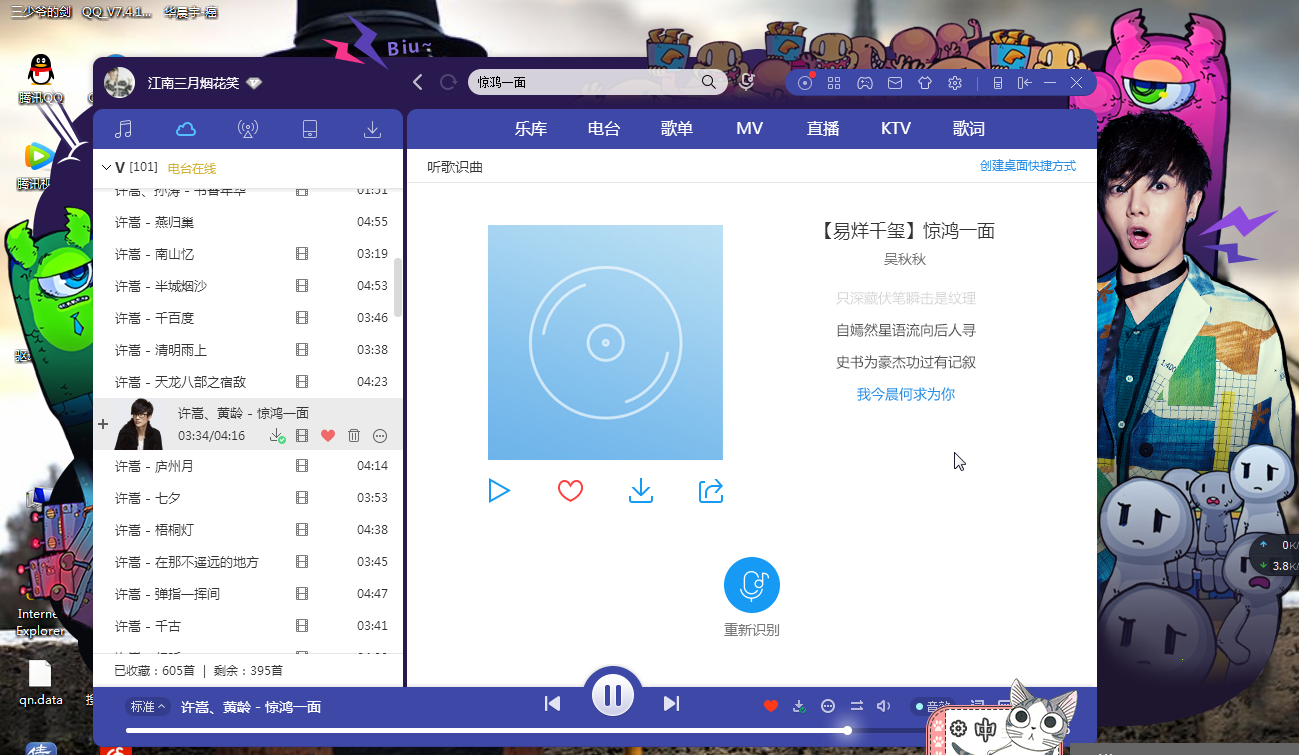Collapse the V [101] playlist
Screen dimensions: 1299x755
(x=106, y=167)
